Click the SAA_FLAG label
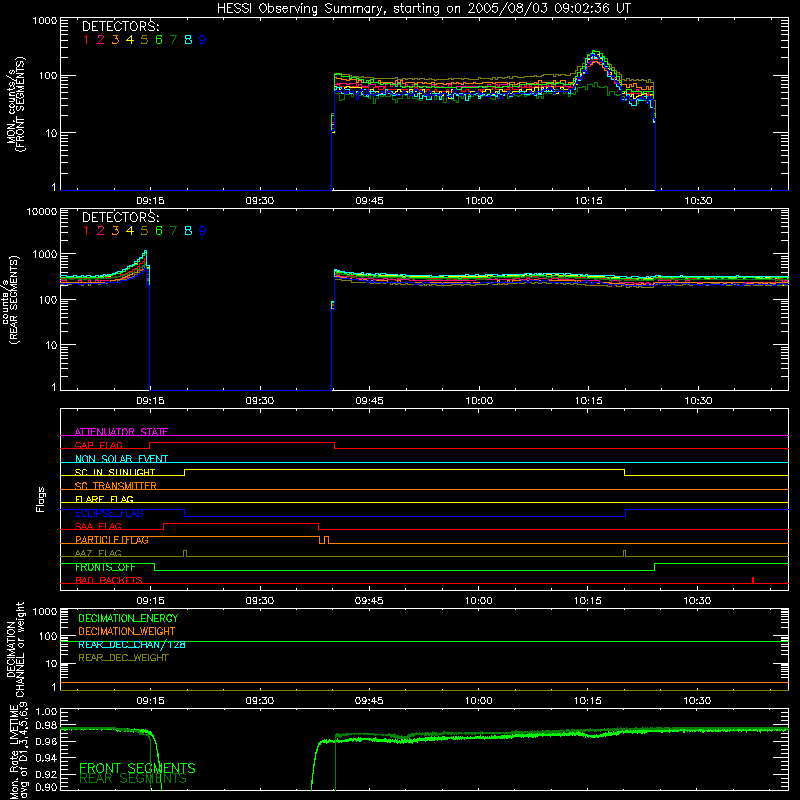 [x=98, y=526]
